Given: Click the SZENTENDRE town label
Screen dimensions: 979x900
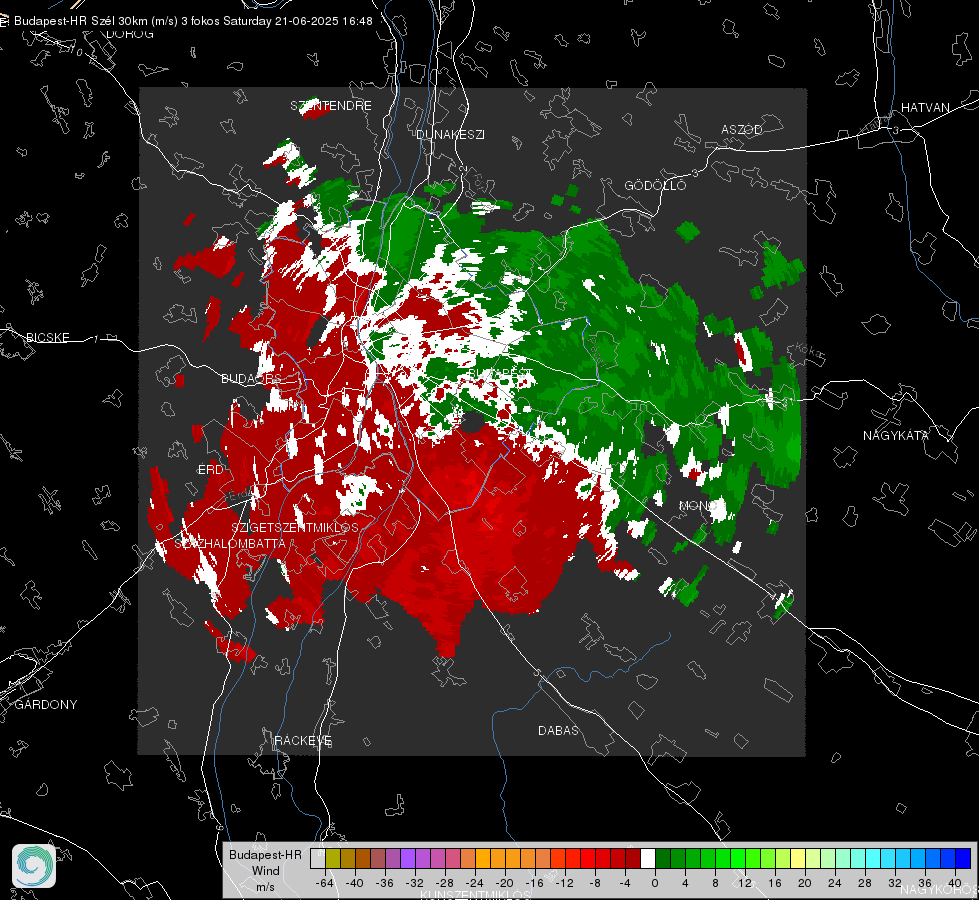Looking at the screenshot, I should (x=331, y=106).
